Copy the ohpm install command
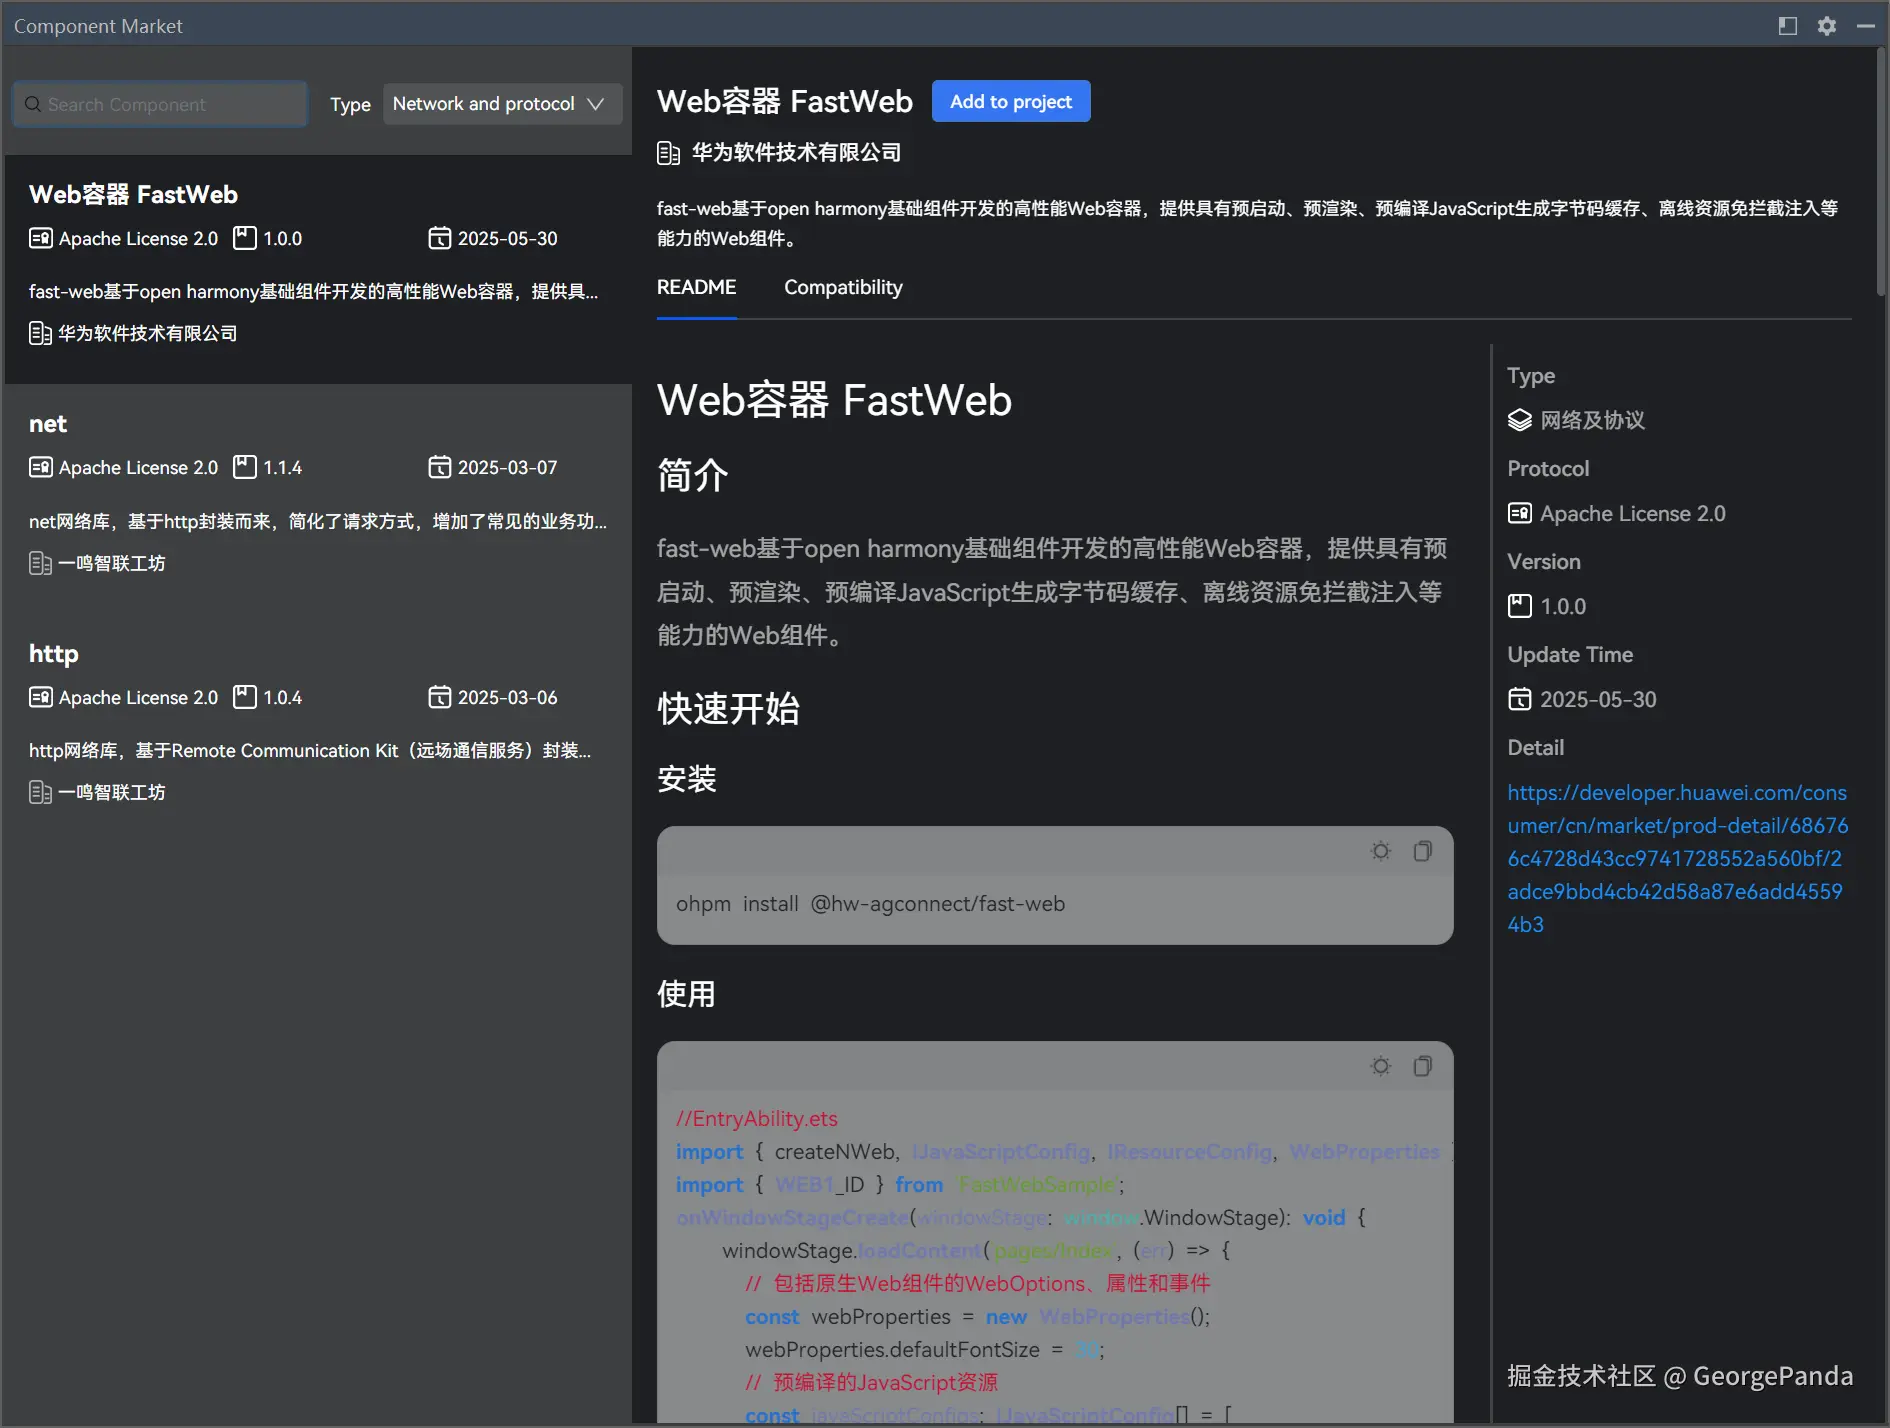The width and height of the screenshot is (1890, 1428). coord(1422,850)
